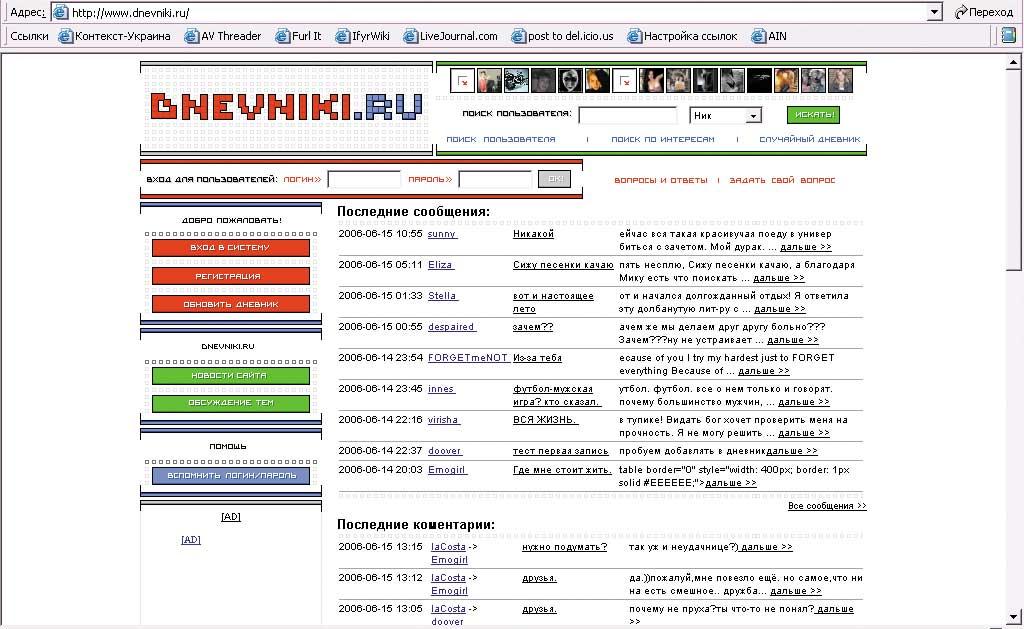Open the поиск пользователя tab link
Screen dimensions: 1024x629
click(501, 139)
